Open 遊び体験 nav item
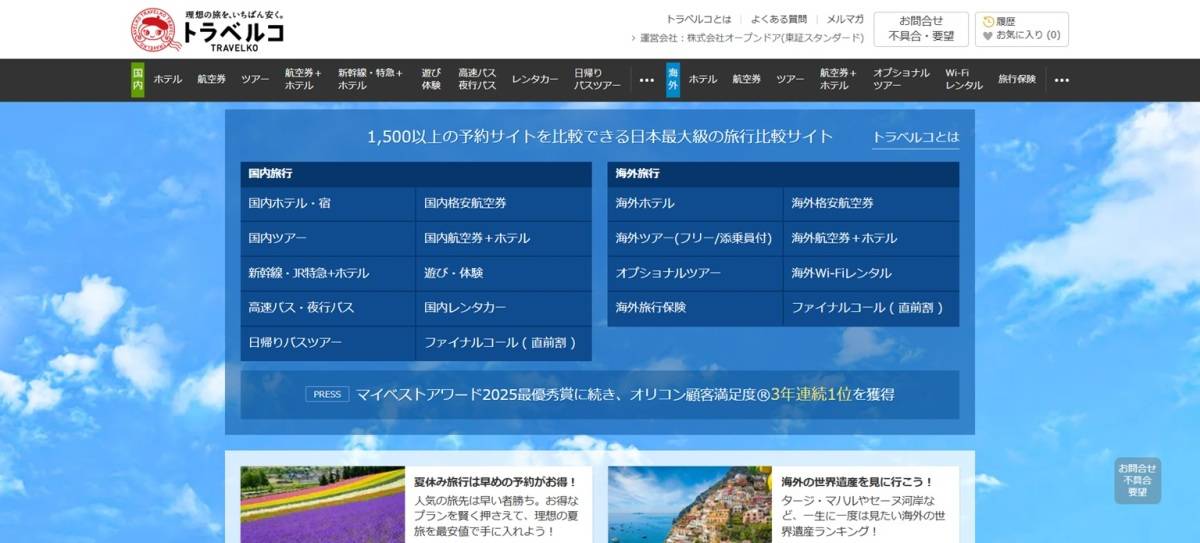Viewport: 1200px width, 543px height. [431, 80]
